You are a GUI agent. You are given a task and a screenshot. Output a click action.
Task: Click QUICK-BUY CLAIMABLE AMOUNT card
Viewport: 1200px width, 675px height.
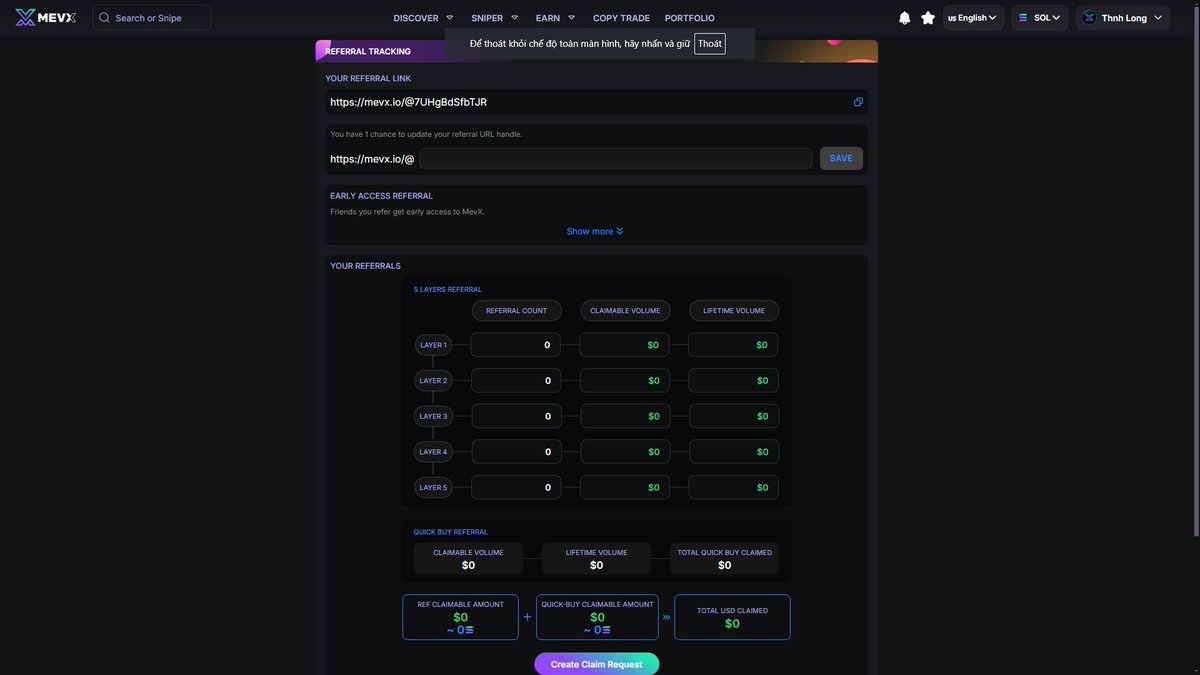coord(597,617)
